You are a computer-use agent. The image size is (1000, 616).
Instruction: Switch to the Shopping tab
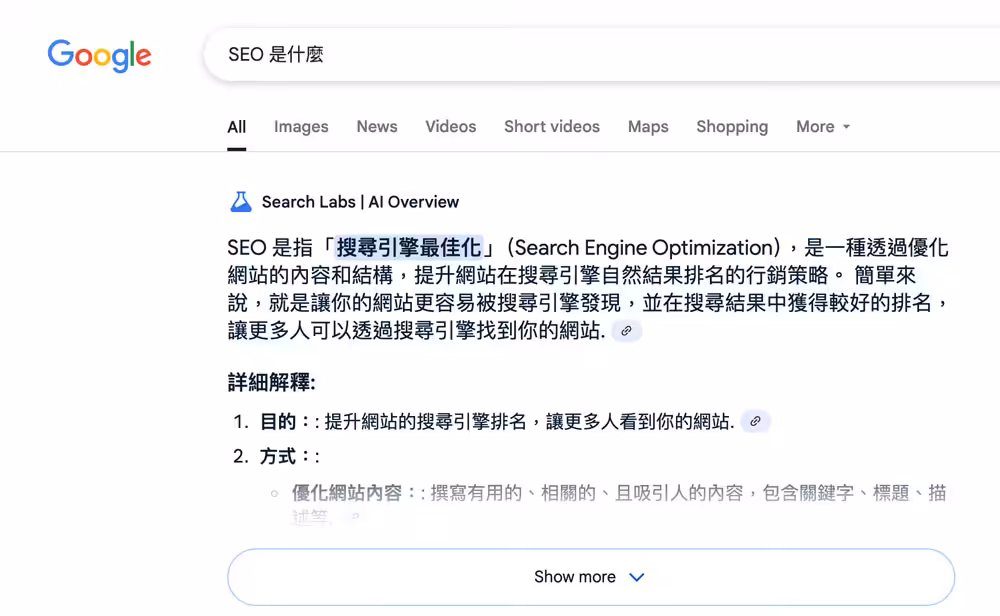732,127
